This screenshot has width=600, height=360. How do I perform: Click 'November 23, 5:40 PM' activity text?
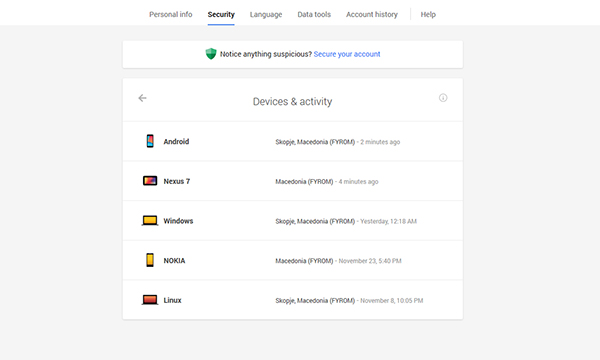click(x=370, y=261)
